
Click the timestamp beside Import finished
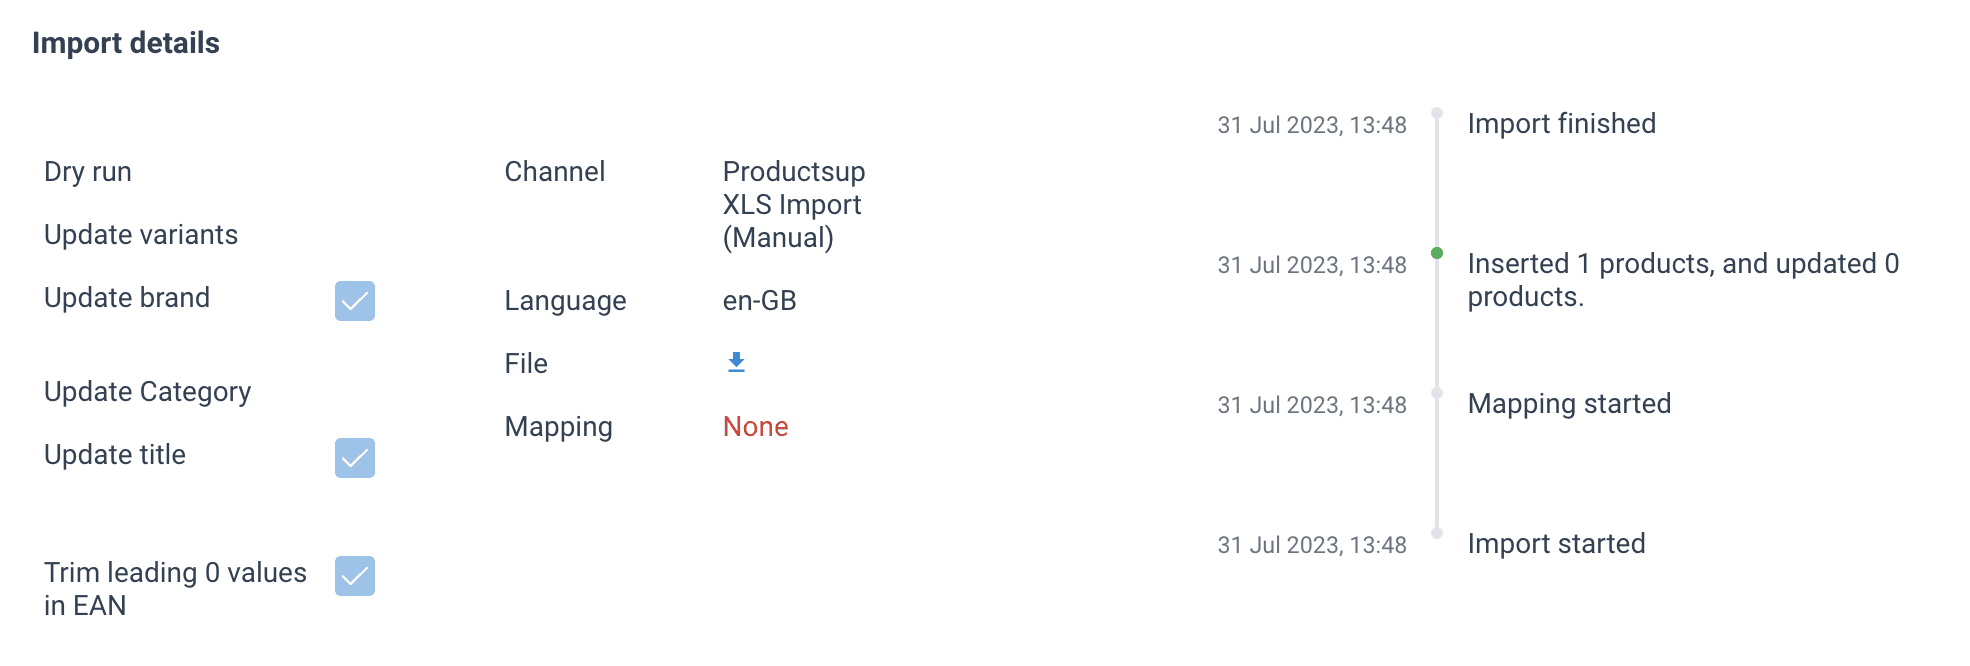pos(1311,125)
